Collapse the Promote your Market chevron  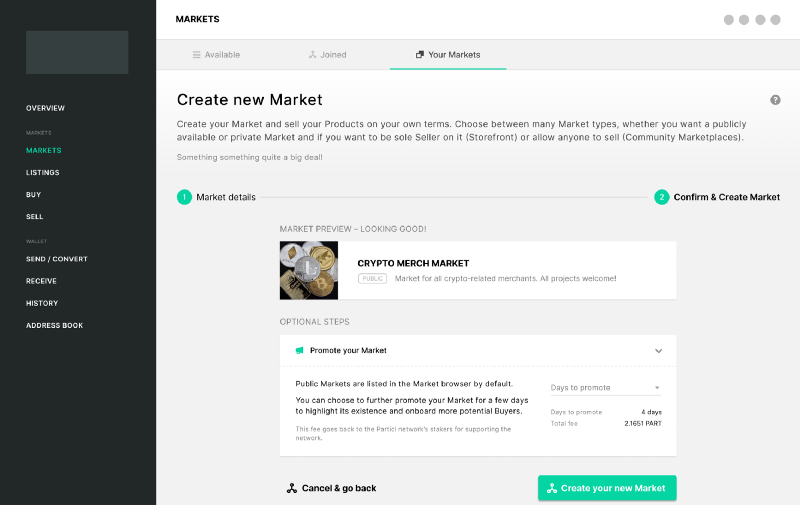(x=659, y=351)
